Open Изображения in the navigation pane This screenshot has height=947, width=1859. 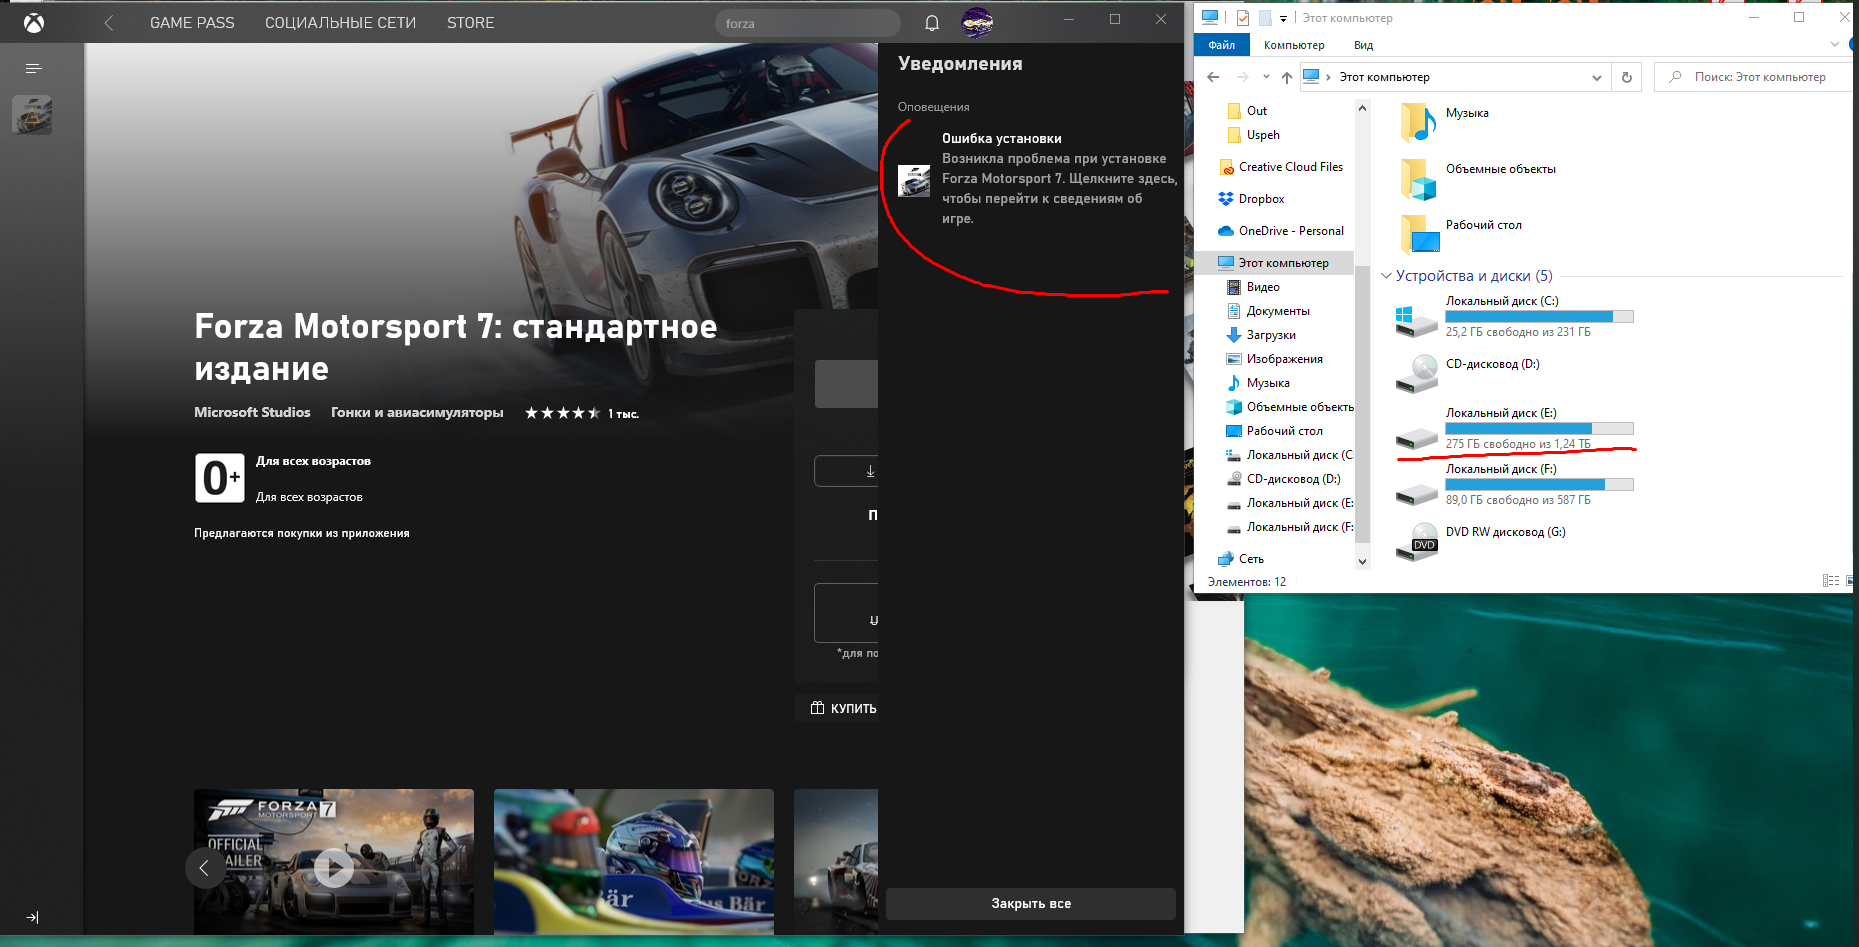click(1274, 359)
